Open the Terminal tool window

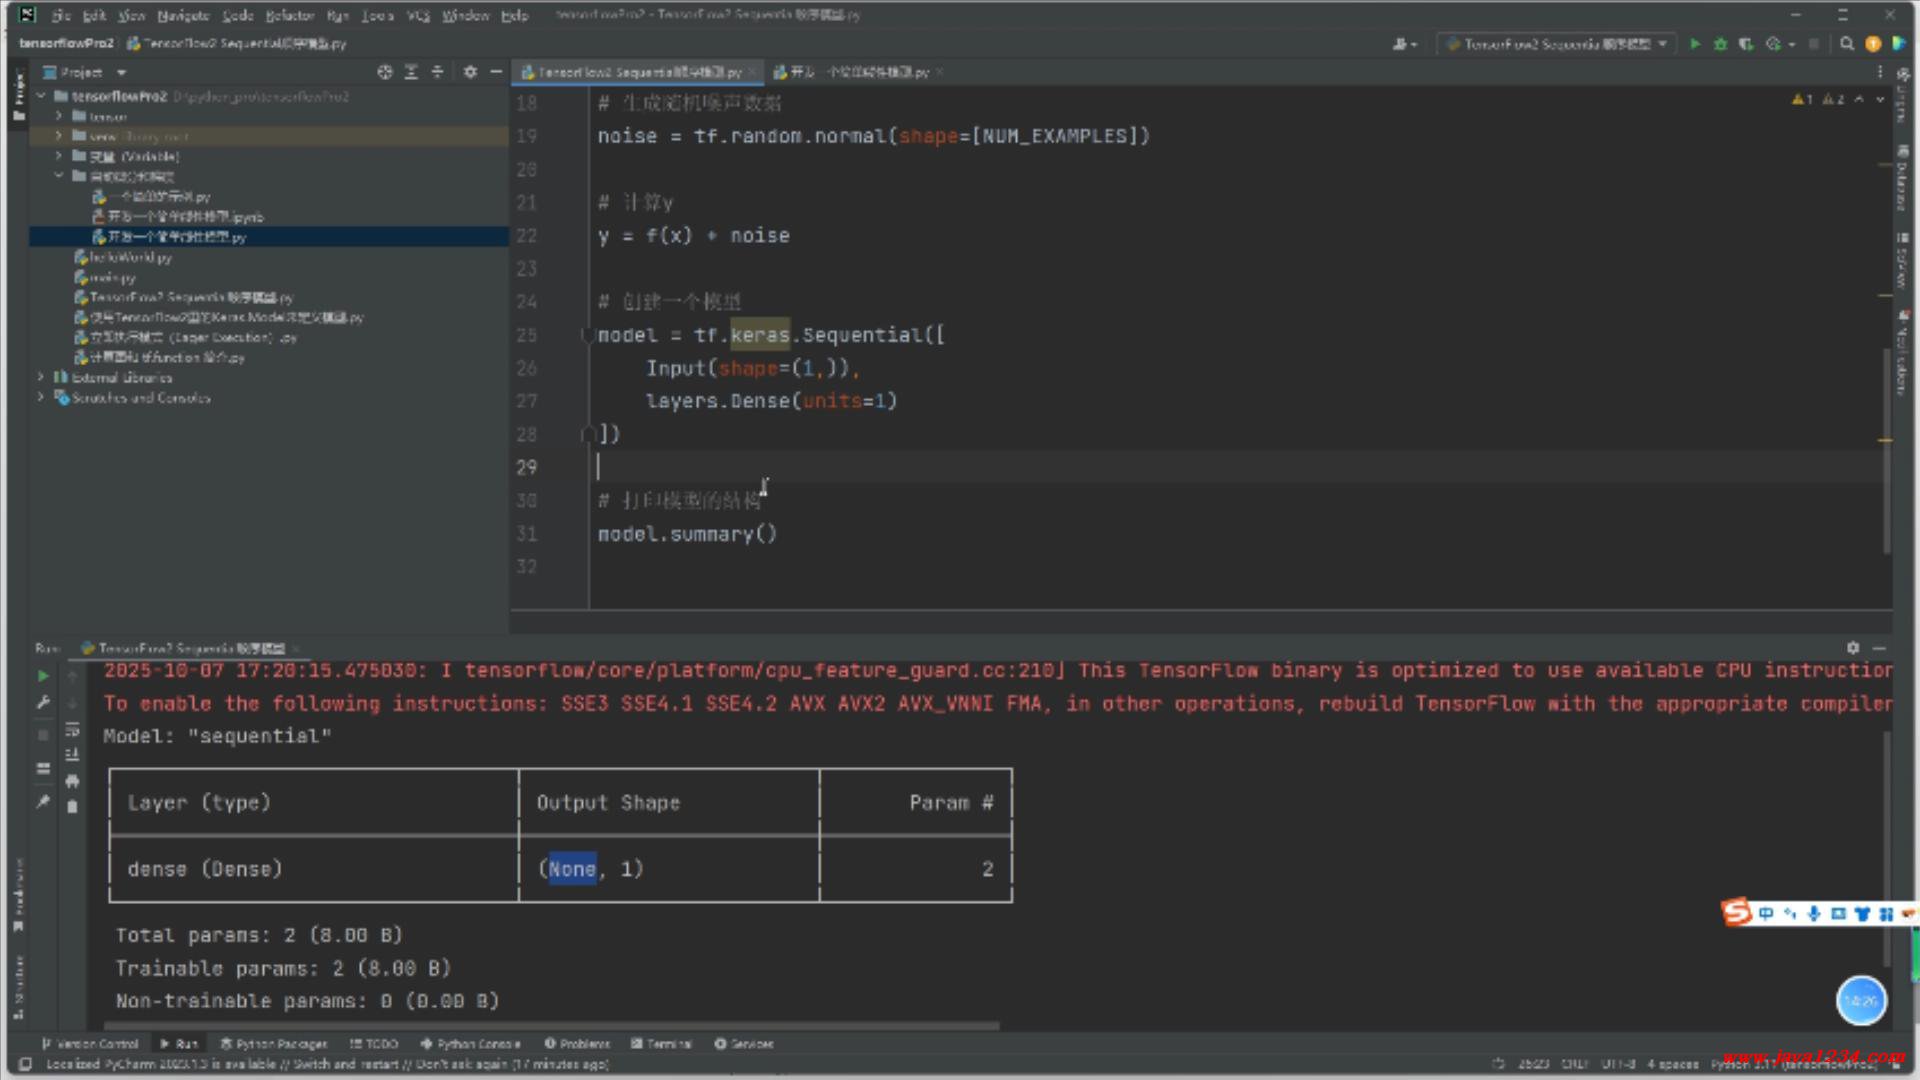click(x=661, y=1043)
